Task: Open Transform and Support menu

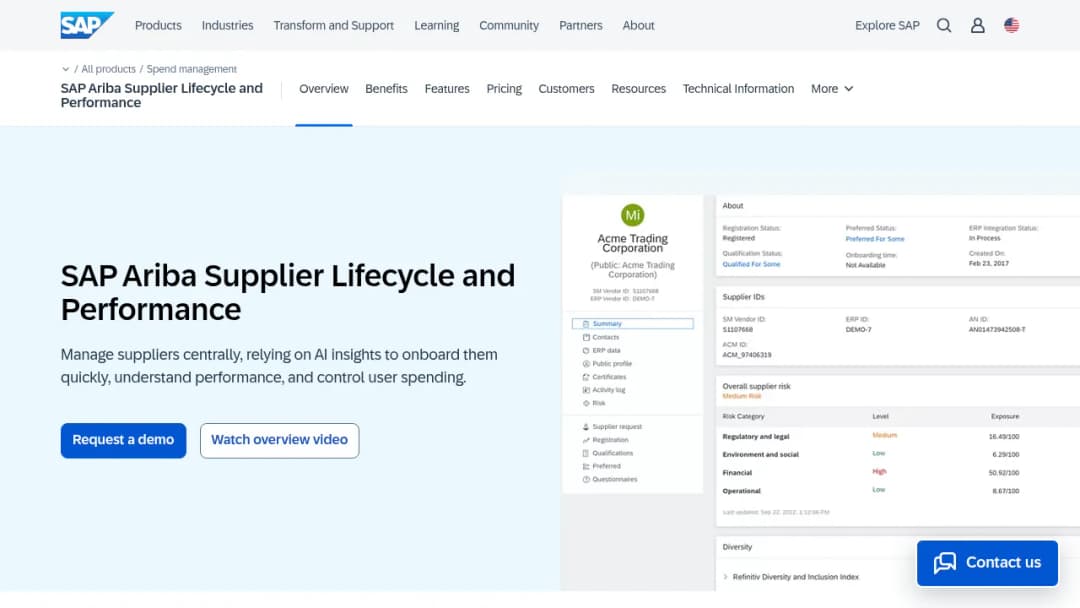Action: (333, 25)
